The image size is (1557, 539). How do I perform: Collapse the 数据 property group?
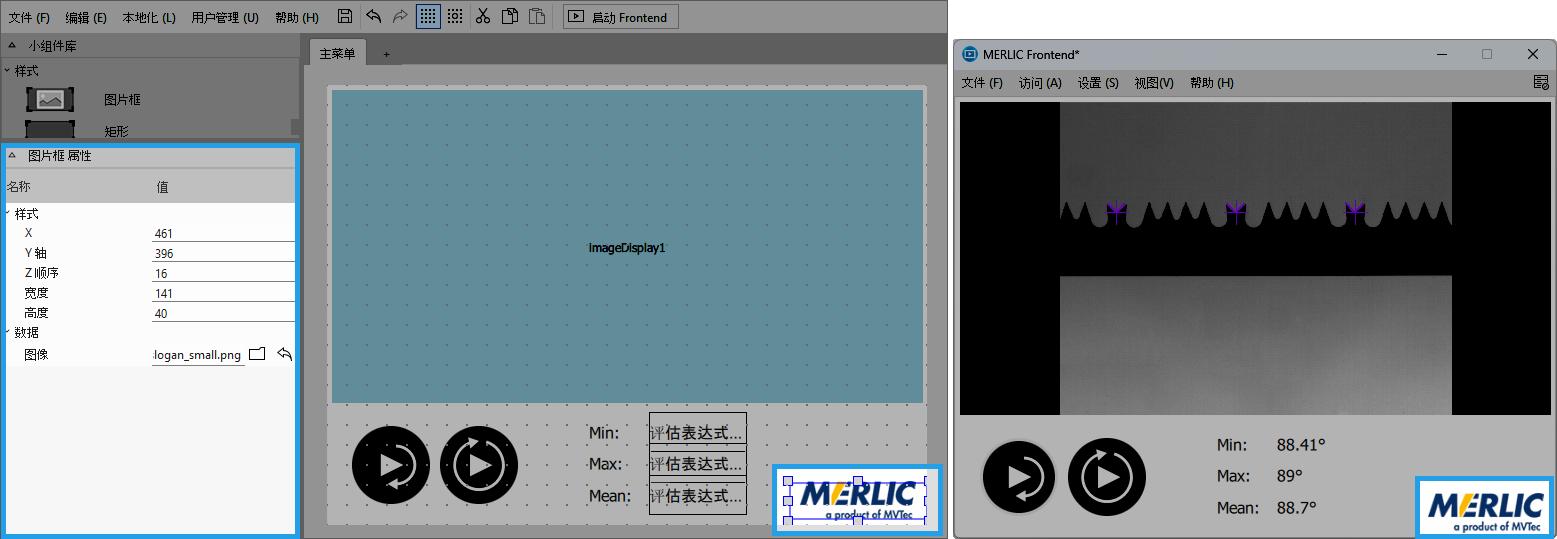[x=8, y=332]
